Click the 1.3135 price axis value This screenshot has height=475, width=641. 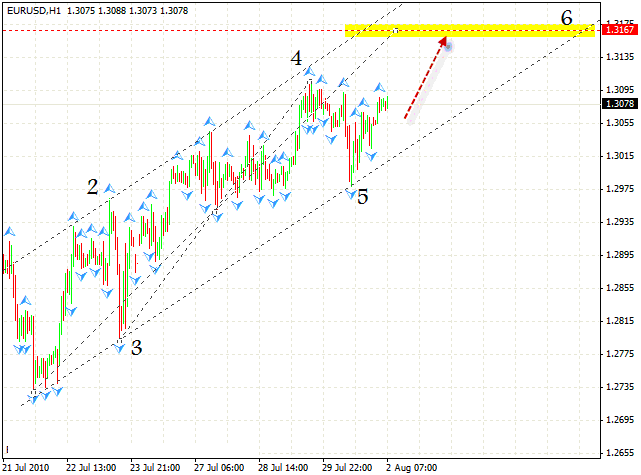pos(620,57)
